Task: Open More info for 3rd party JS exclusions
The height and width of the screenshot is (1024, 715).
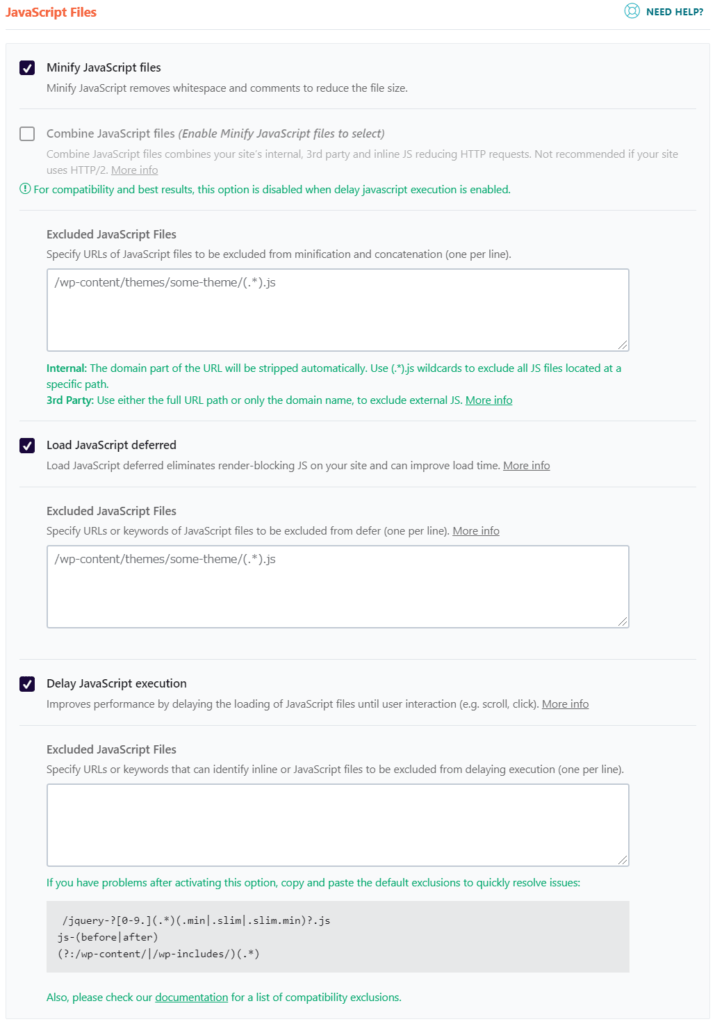Action: 487,399
